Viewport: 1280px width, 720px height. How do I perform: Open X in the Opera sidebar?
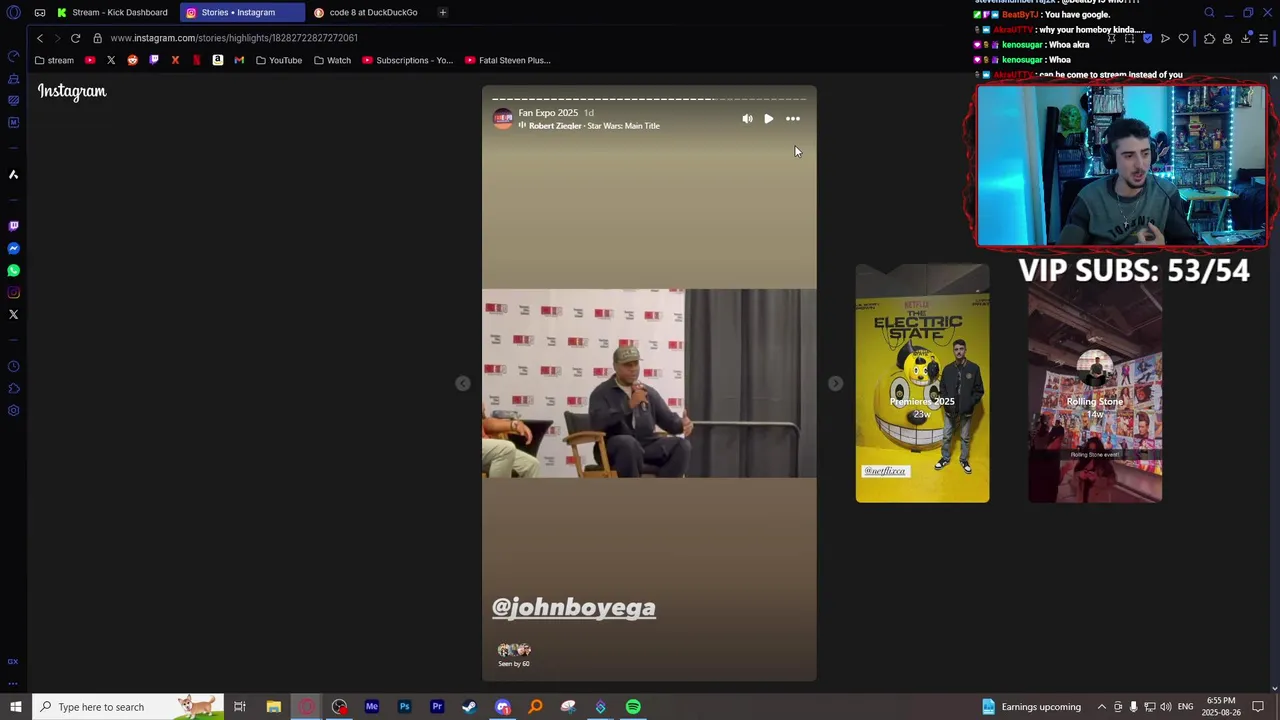tap(13, 314)
